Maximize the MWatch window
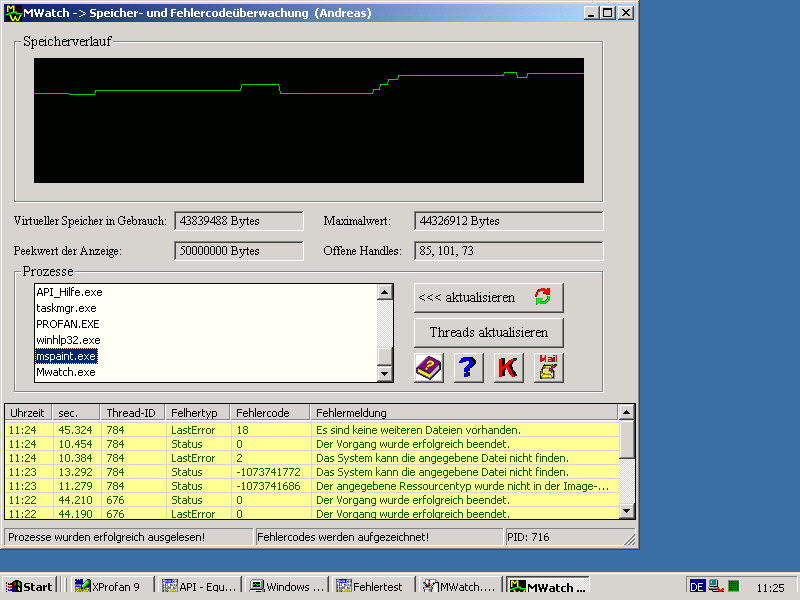This screenshot has width=800, height=600. click(608, 13)
